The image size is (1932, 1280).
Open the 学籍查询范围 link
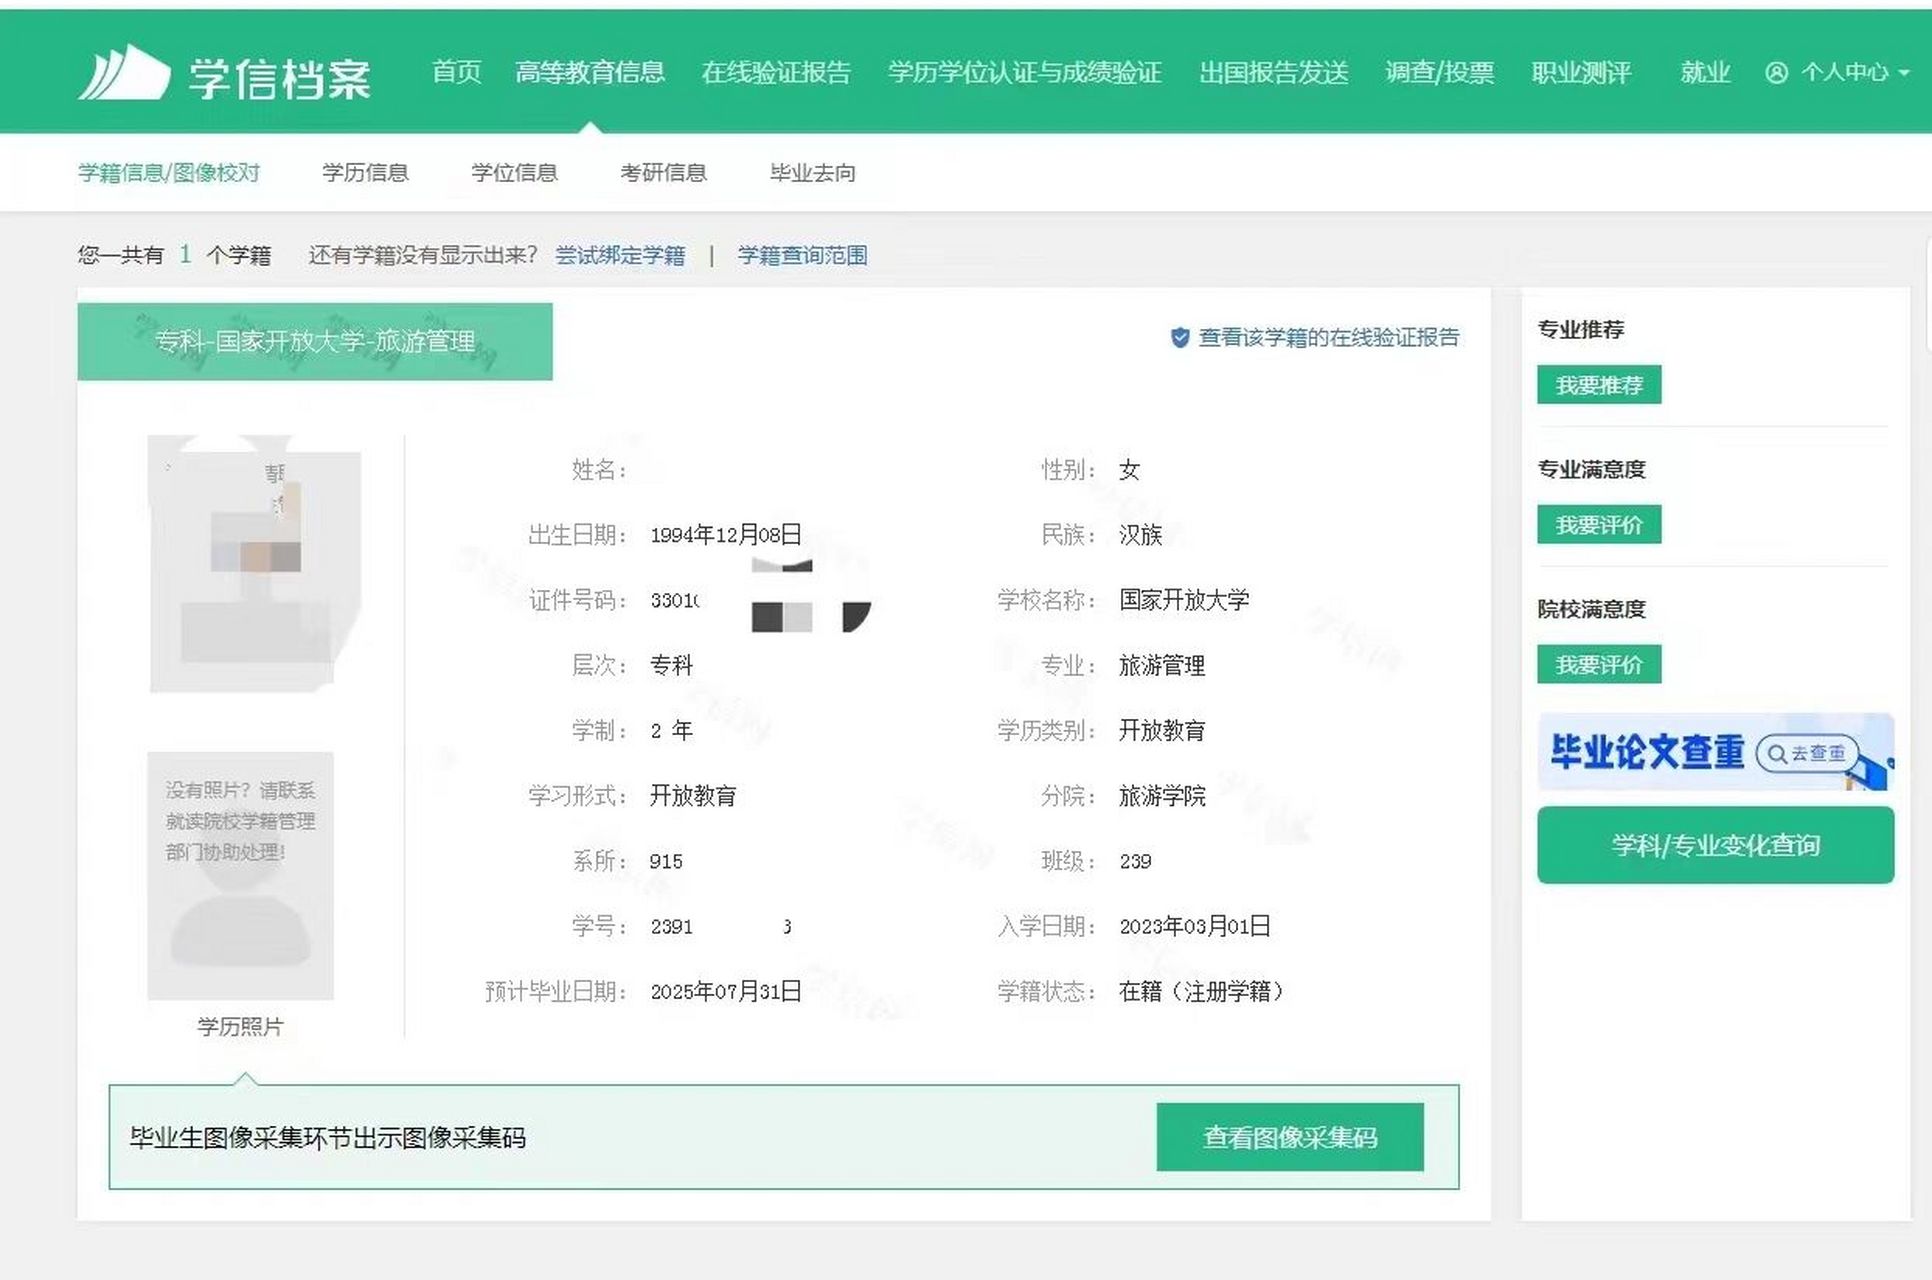802,255
